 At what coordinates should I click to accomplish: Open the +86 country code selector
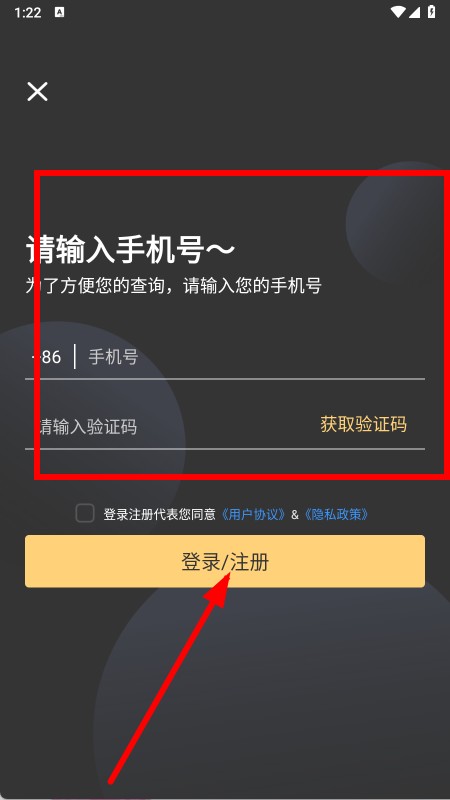[46, 357]
